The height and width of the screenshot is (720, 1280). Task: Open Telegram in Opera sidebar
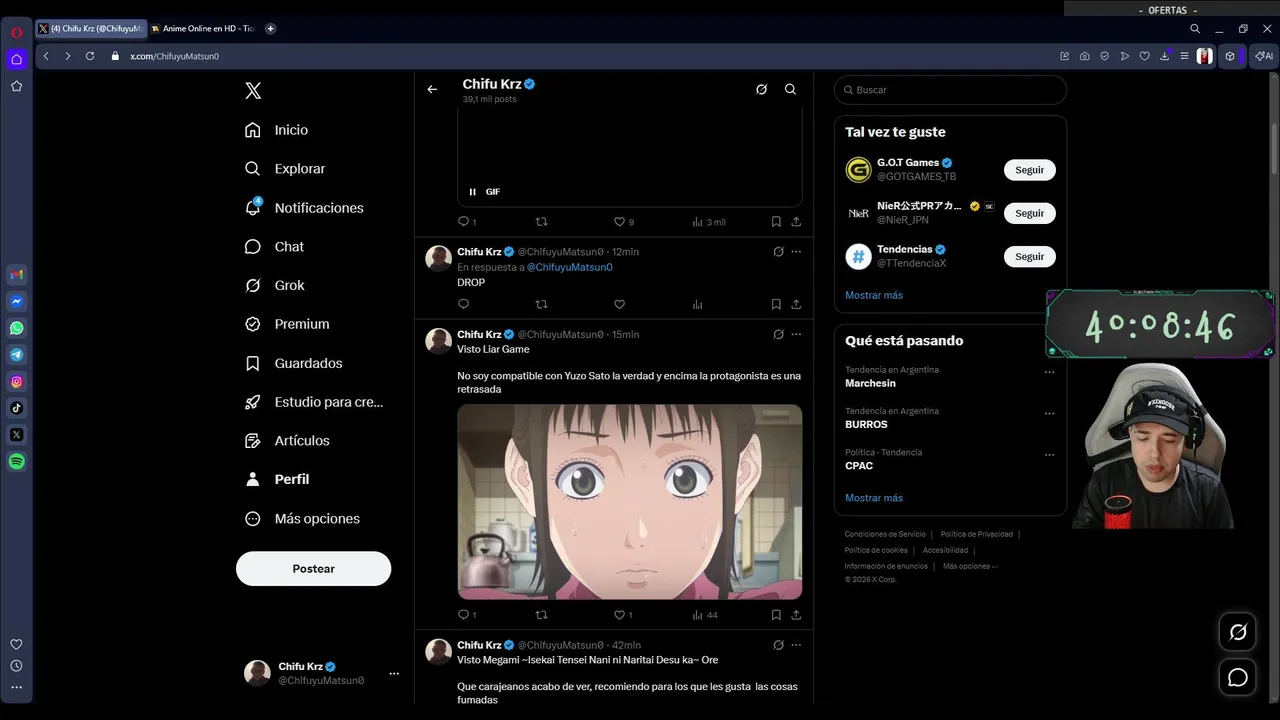pyautogui.click(x=17, y=355)
